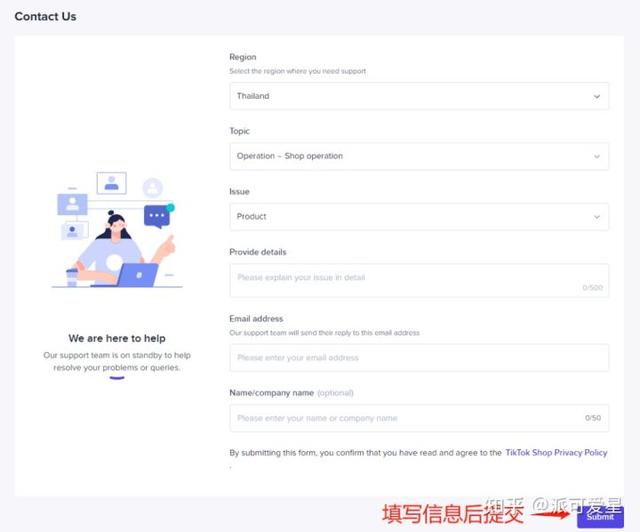Click the Contact Us page heading

coord(45,16)
